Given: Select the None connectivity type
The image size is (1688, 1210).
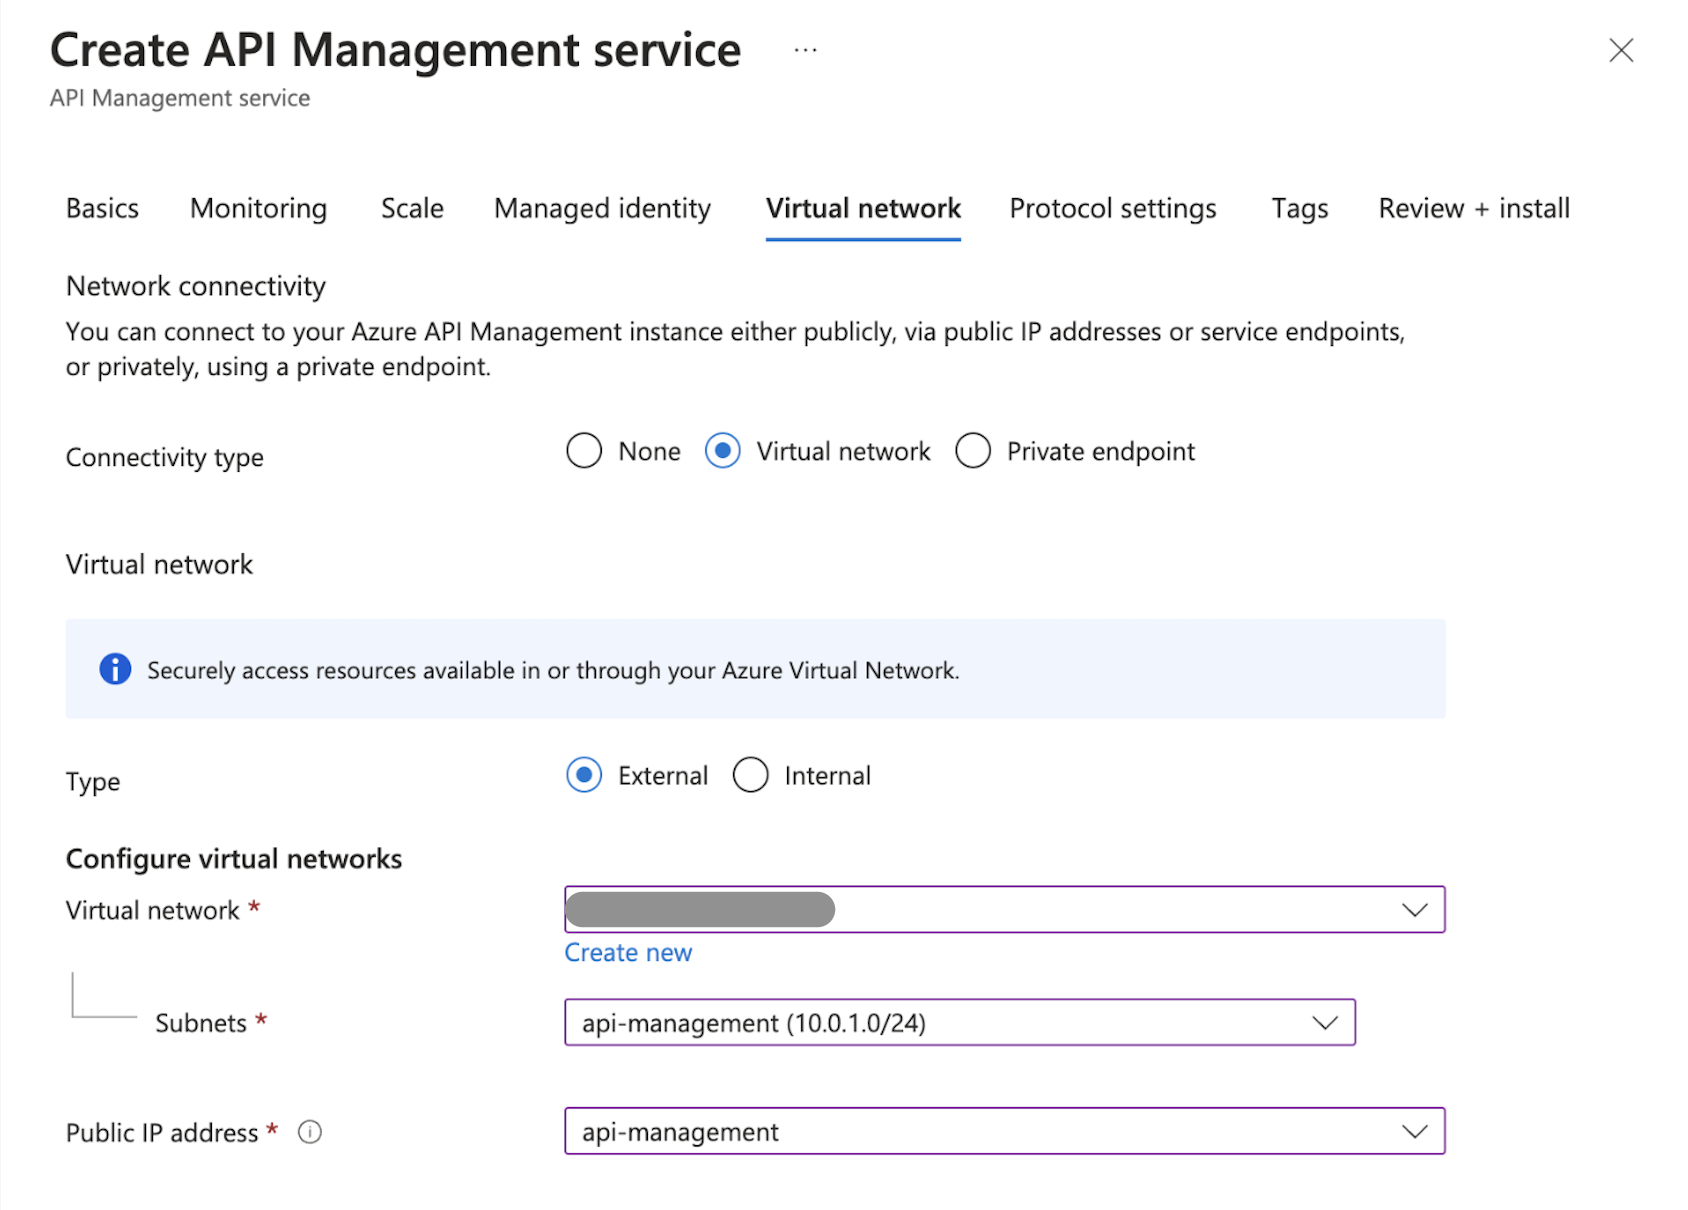Looking at the screenshot, I should (x=584, y=451).
